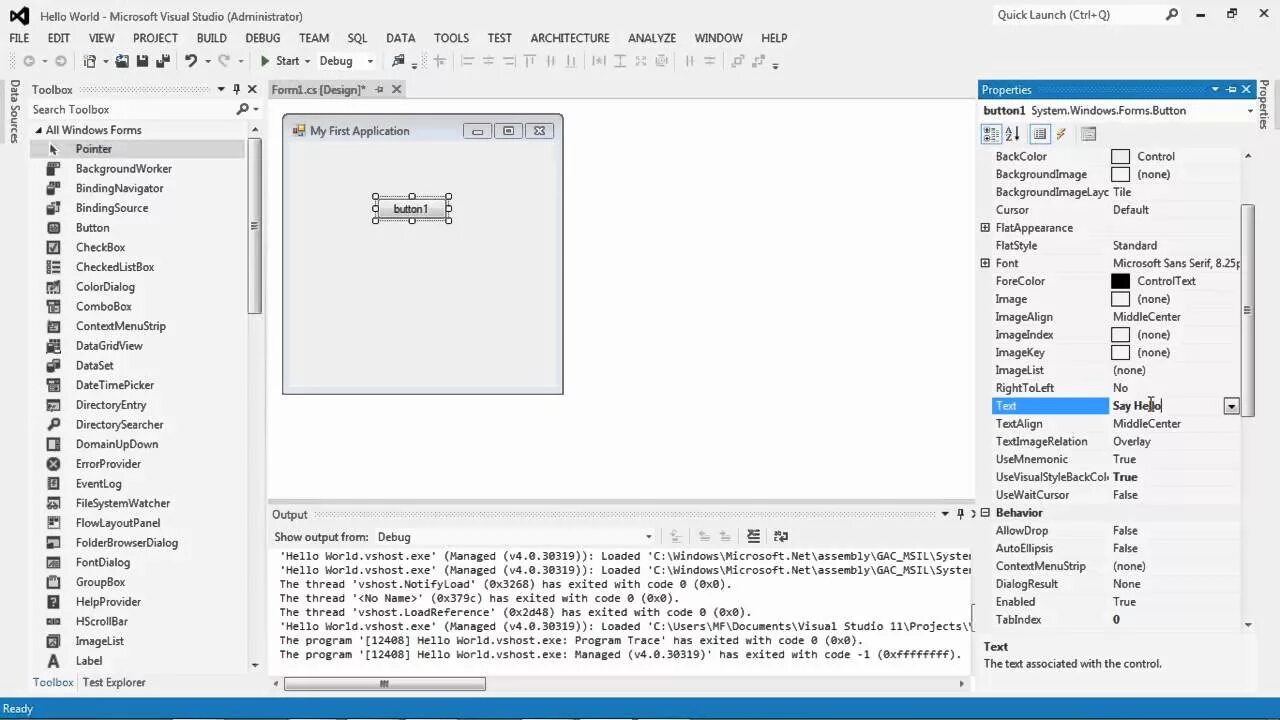
Task: Collapse the Behavior category
Action: 985,513
